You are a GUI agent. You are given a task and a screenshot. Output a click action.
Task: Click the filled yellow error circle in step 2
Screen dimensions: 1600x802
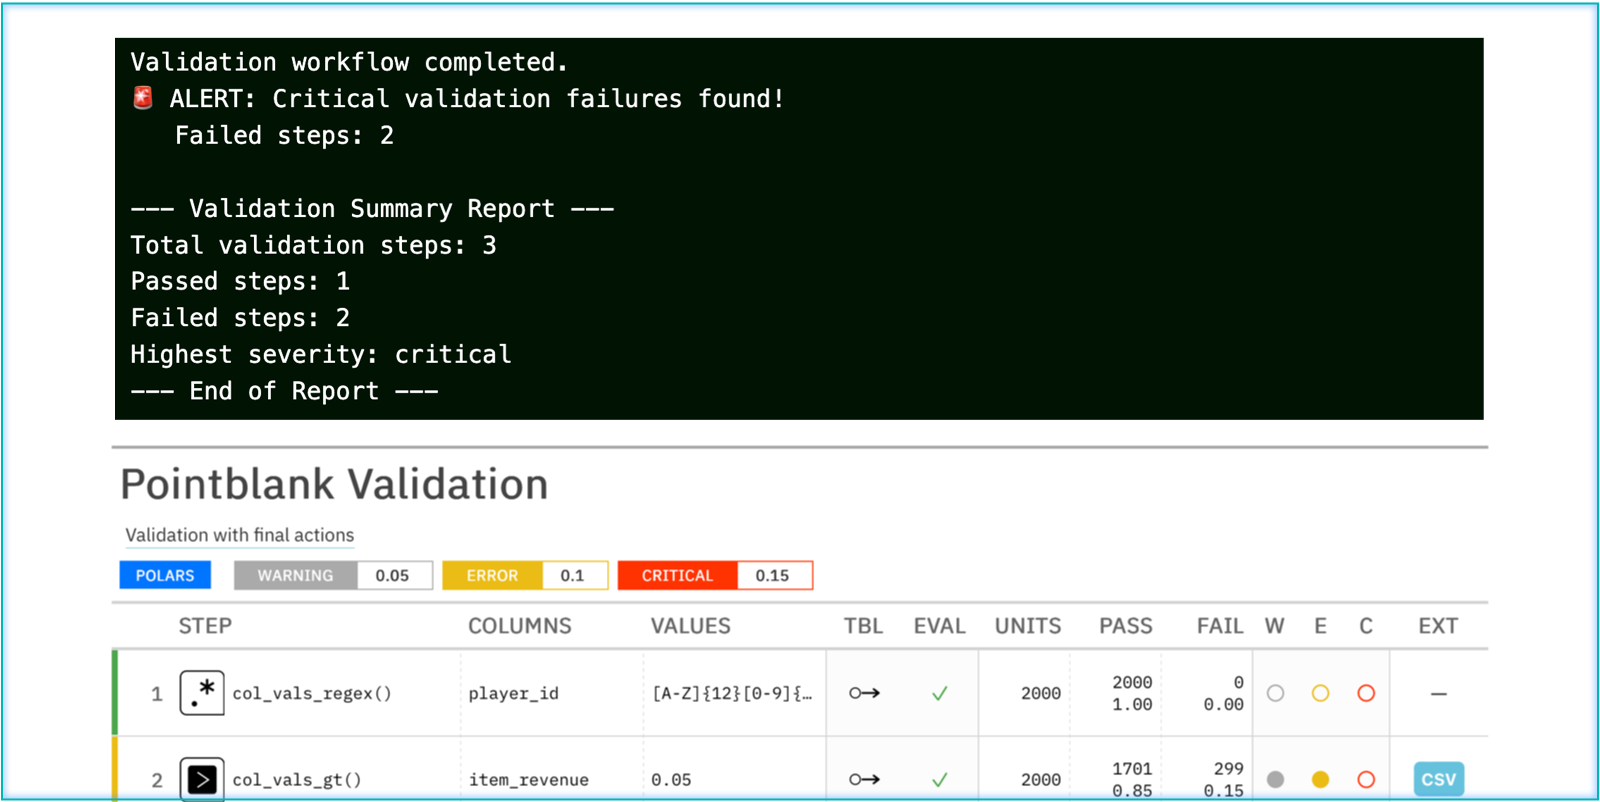[1320, 779]
